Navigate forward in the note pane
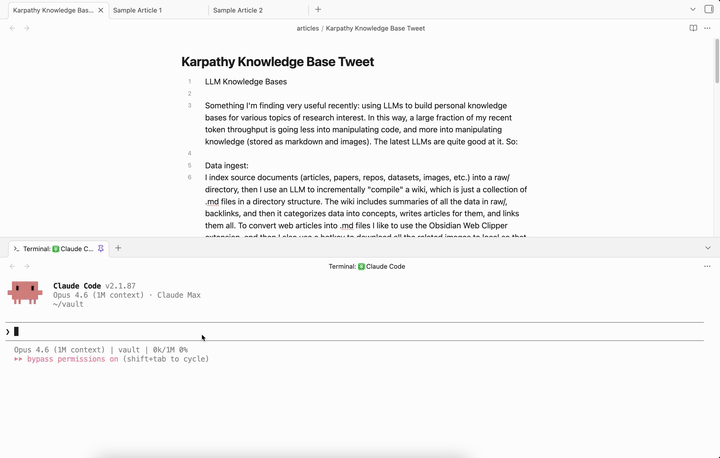The height and width of the screenshot is (458, 720). [27, 28]
